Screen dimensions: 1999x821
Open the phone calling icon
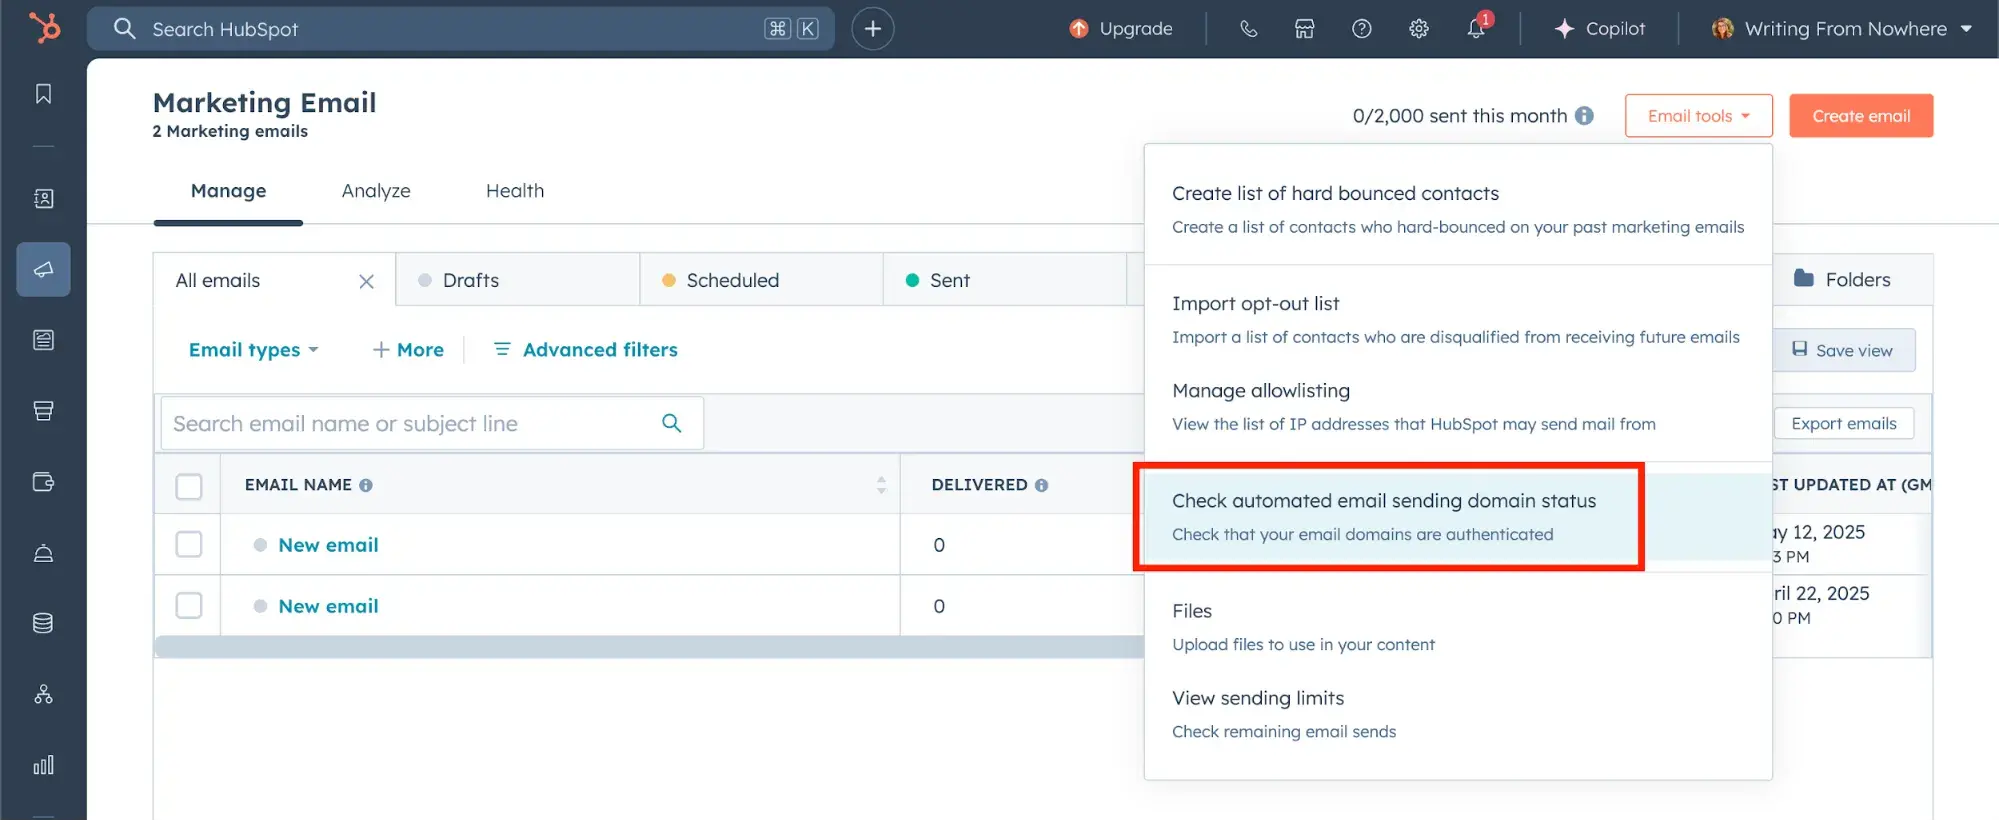(x=1248, y=29)
